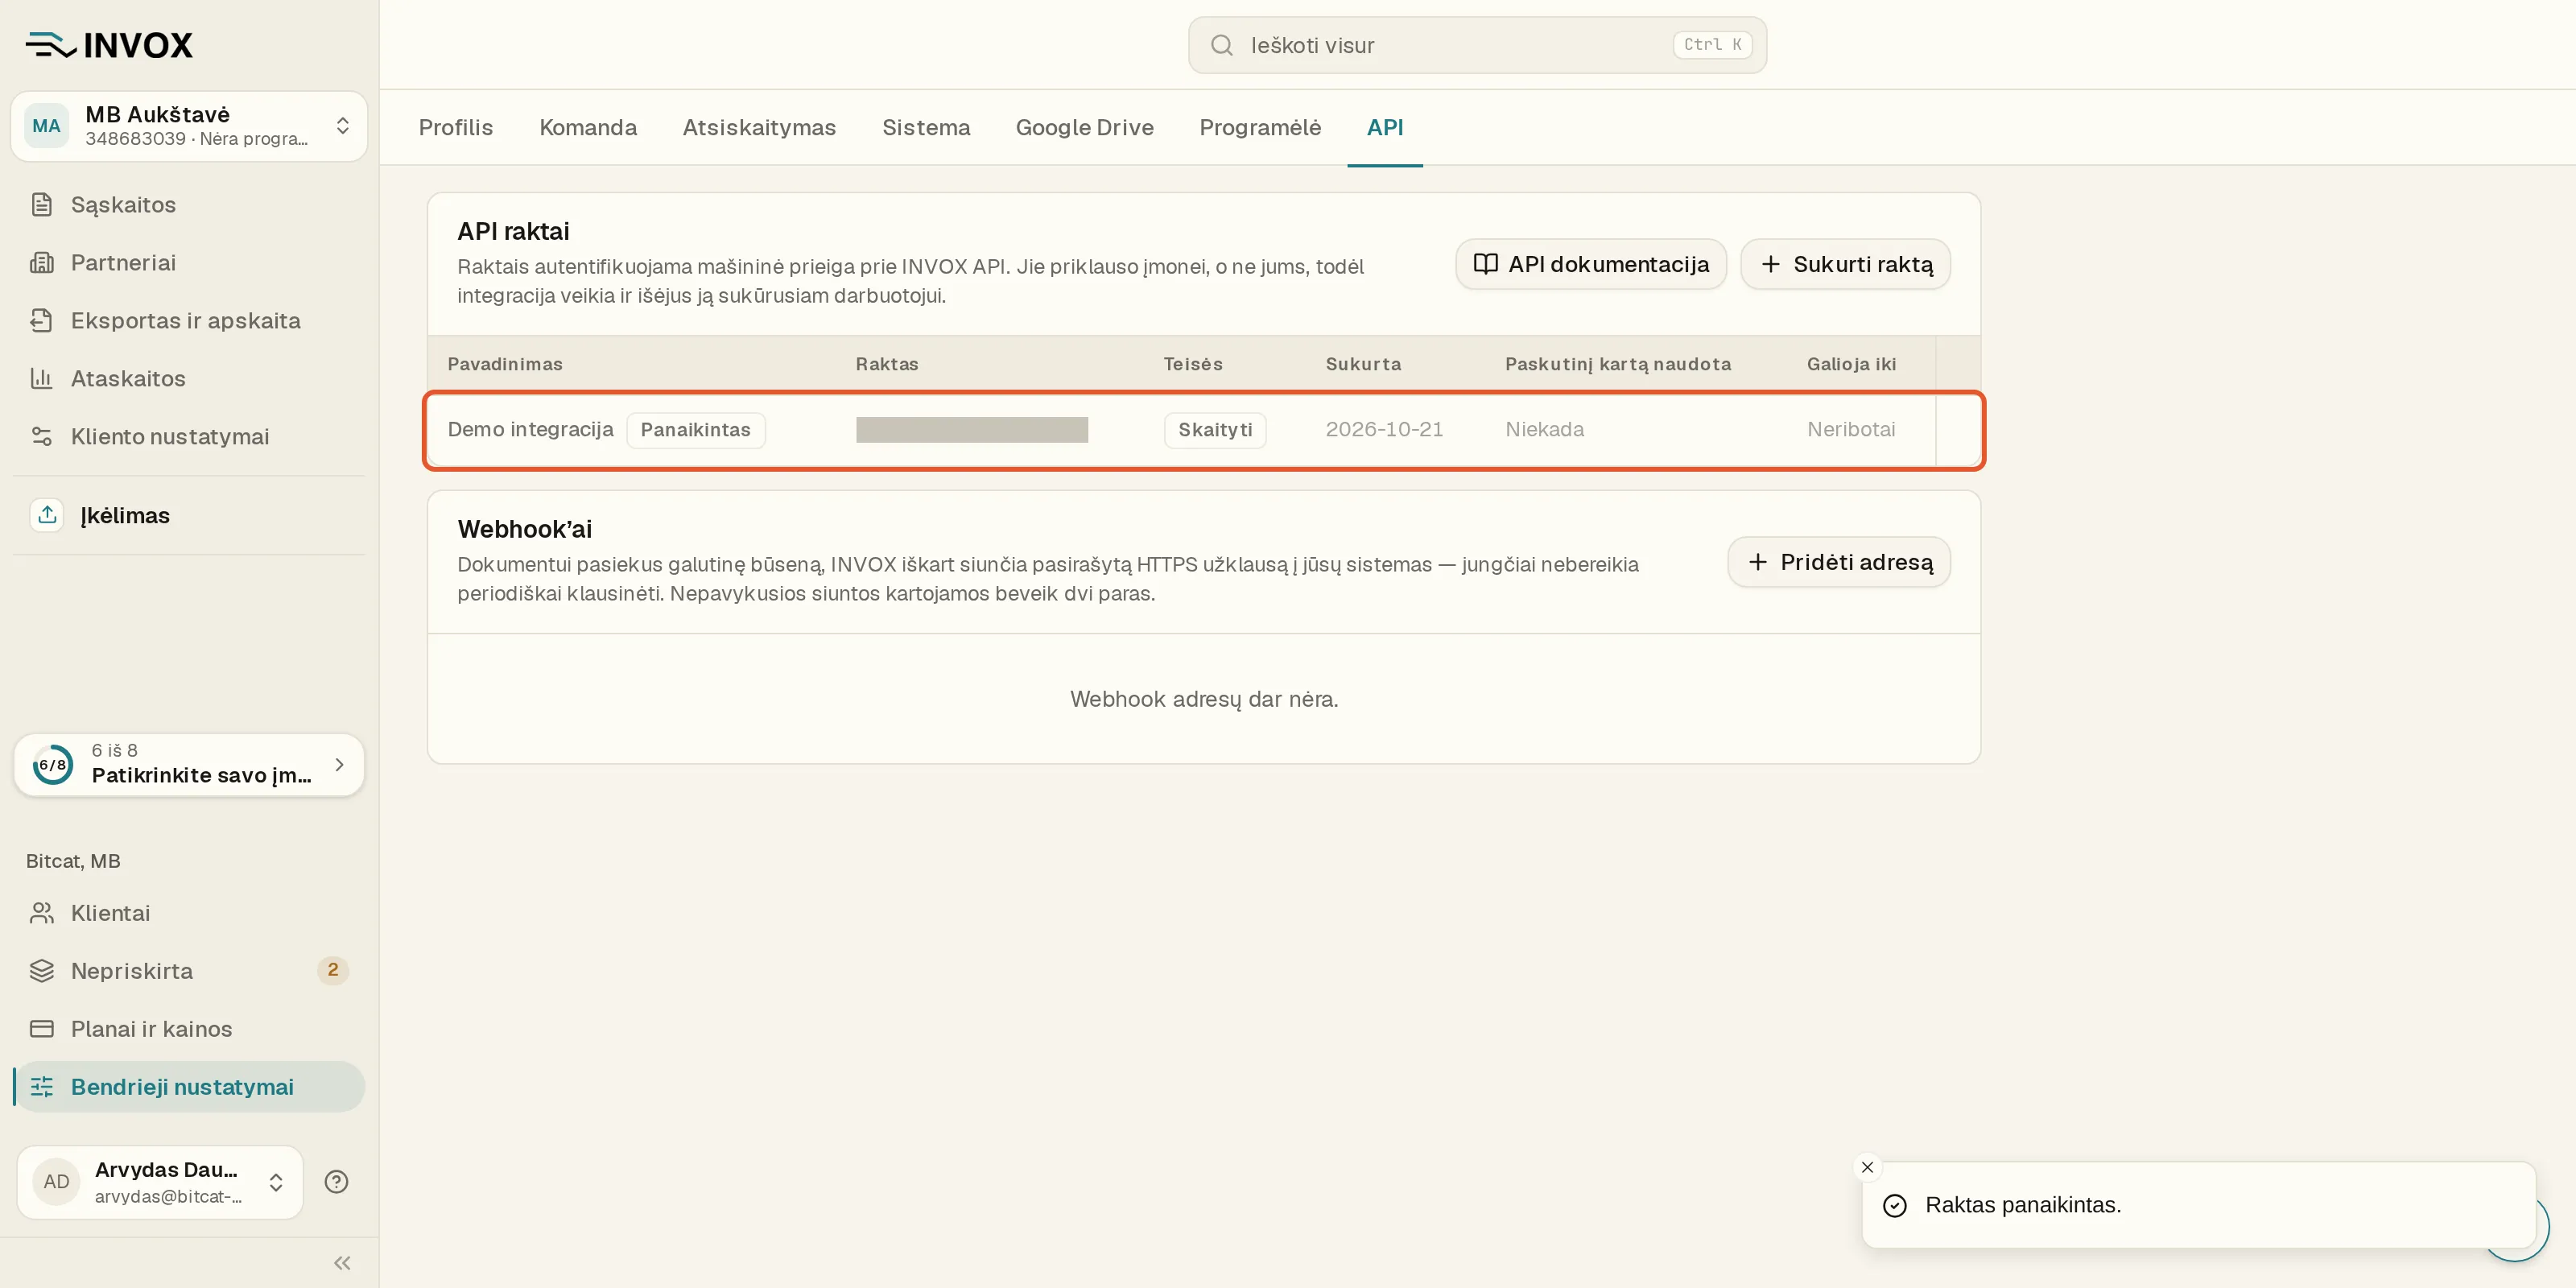Click the Neribotai expiry cell
Image resolution: width=2576 pixels, height=1288 pixels.
coord(1851,429)
